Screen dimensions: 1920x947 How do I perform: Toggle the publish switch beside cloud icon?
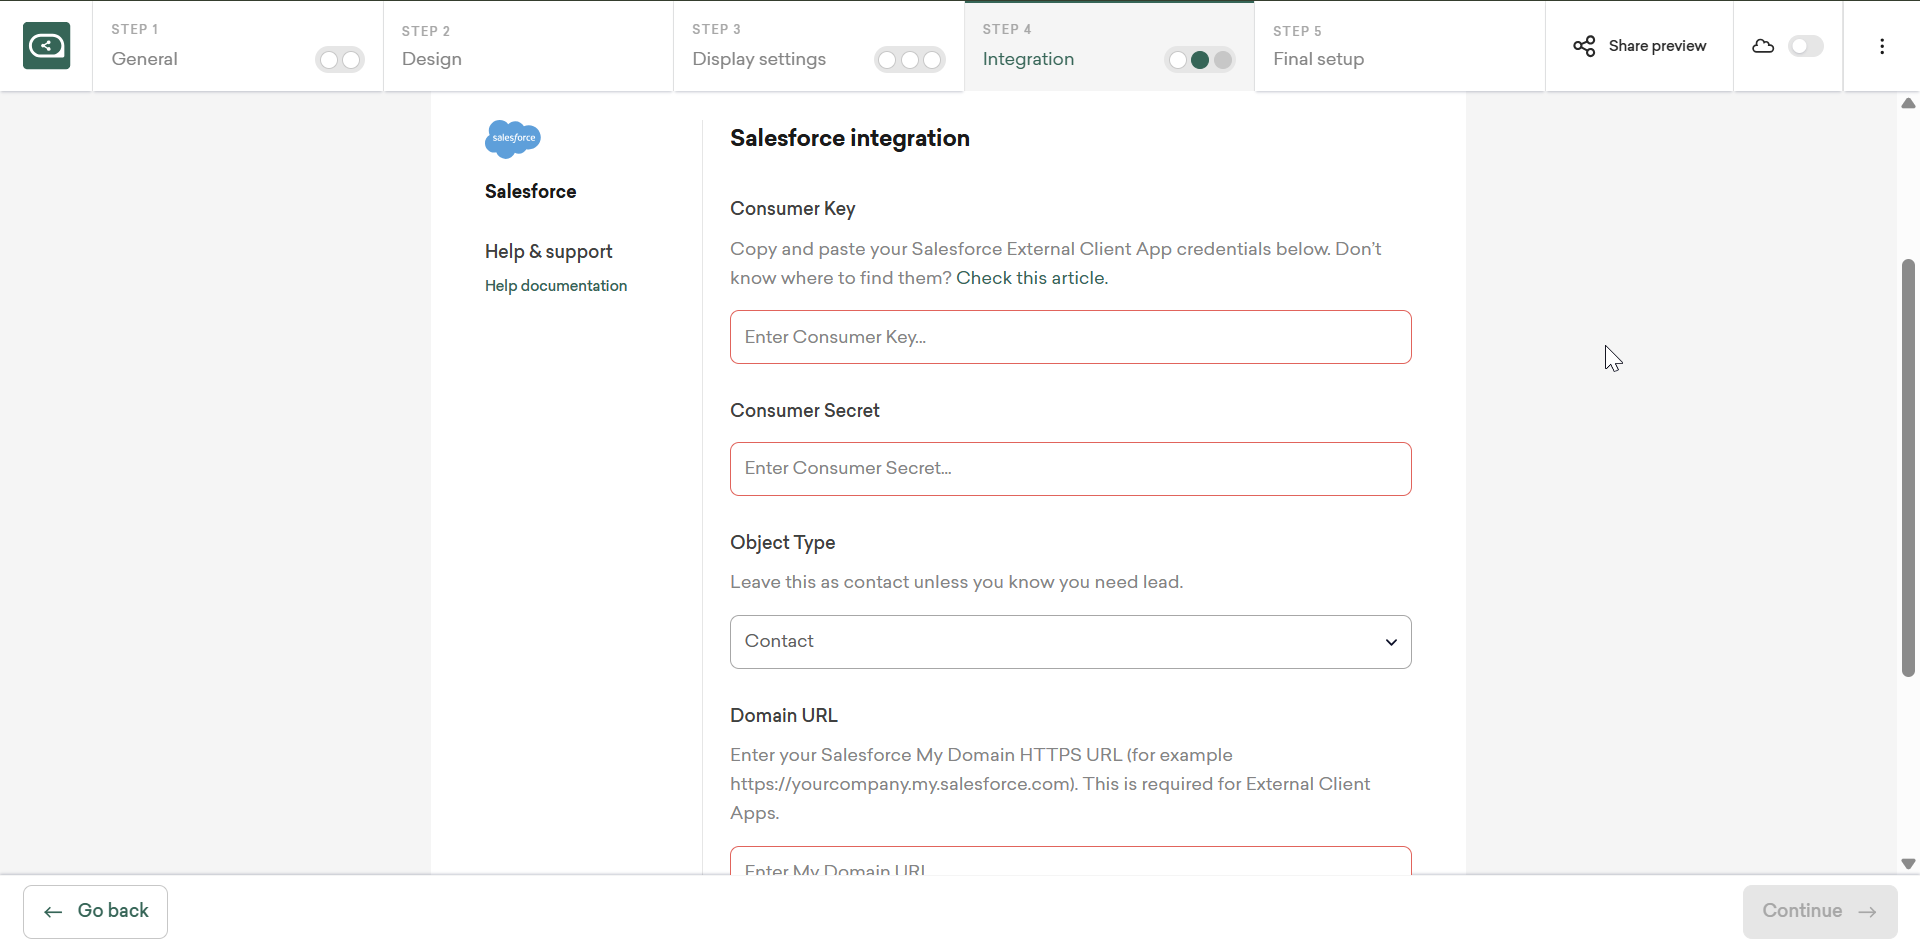coord(1806,46)
